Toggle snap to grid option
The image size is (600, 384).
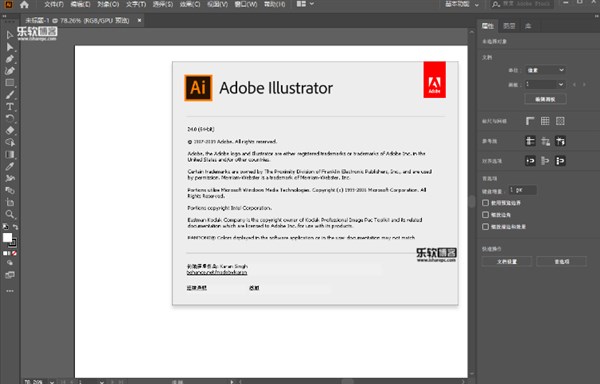click(x=560, y=161)
